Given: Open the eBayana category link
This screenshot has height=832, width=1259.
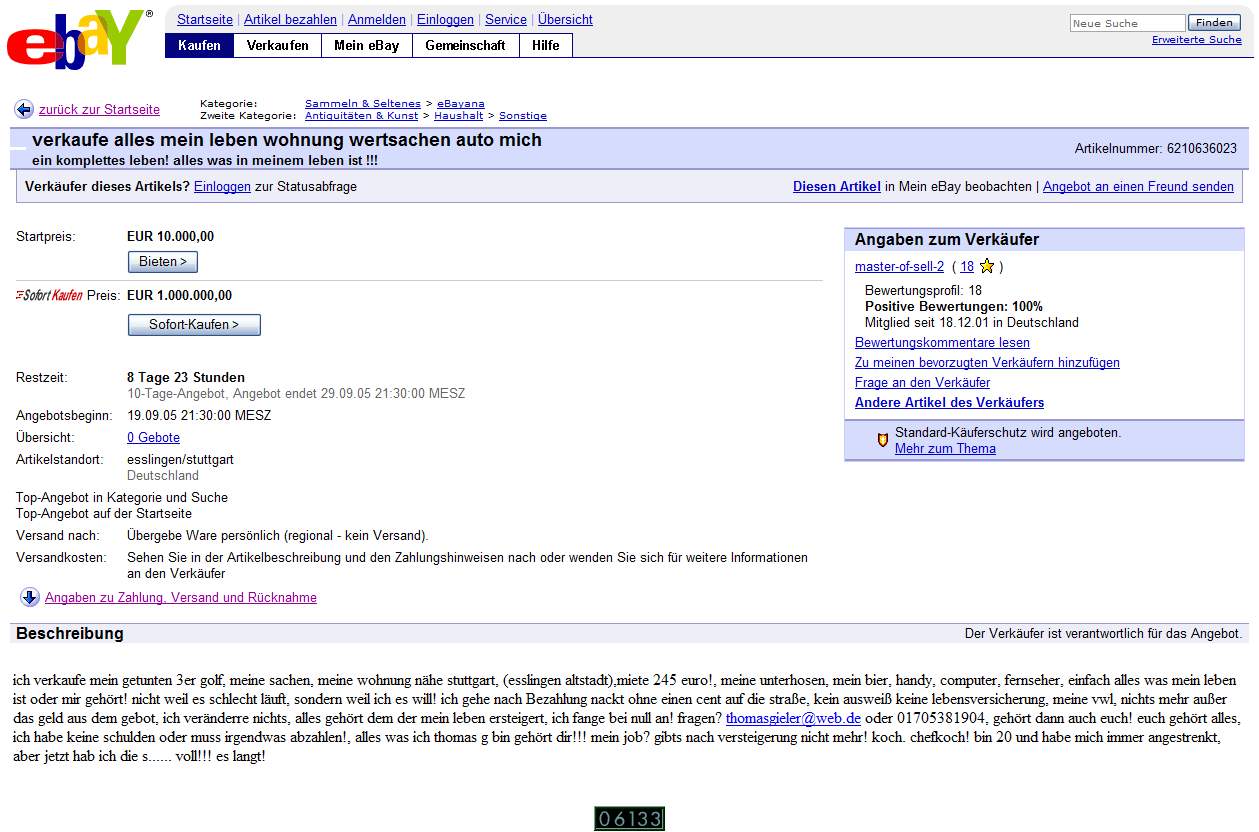Looking at the screenshot, I should pos(461,104).
